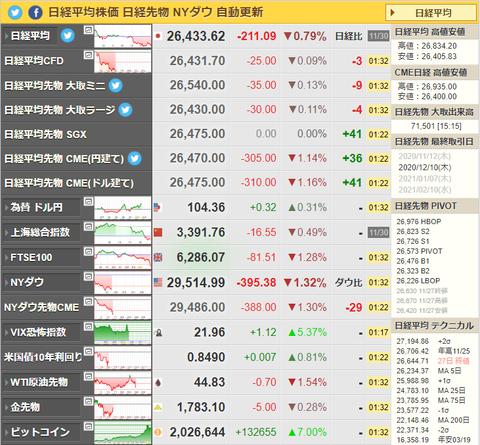Open the 米国債10年利回り row label
Screen dimensions: 480x445
point(43,357)
